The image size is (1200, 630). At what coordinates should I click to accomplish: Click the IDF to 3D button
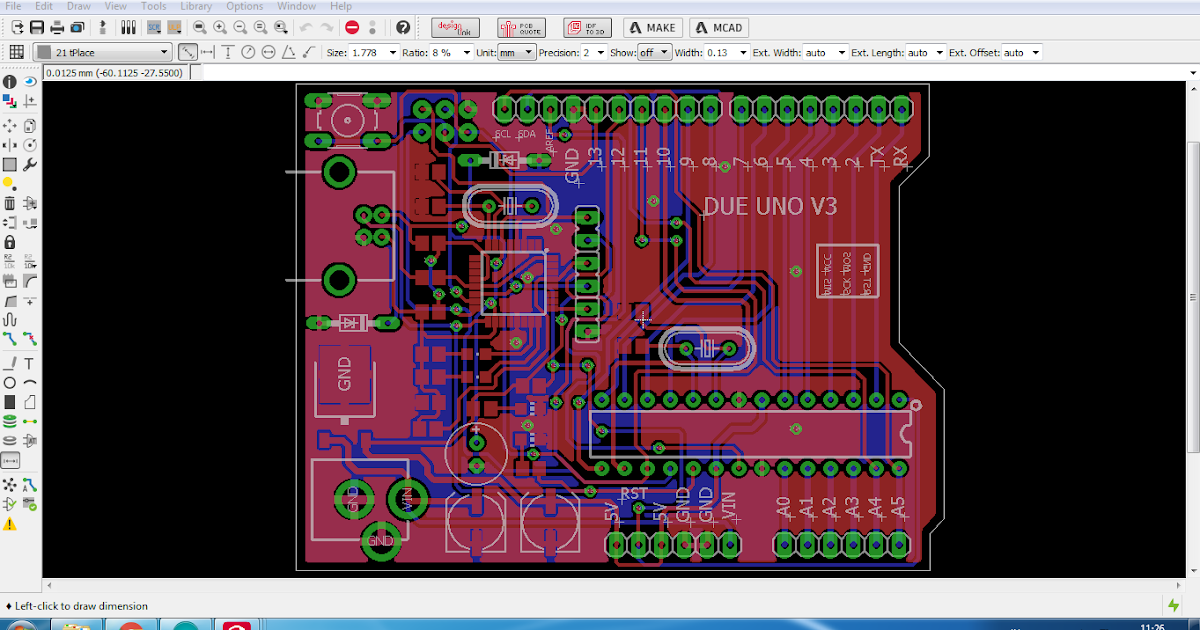(x=587, y=28)
